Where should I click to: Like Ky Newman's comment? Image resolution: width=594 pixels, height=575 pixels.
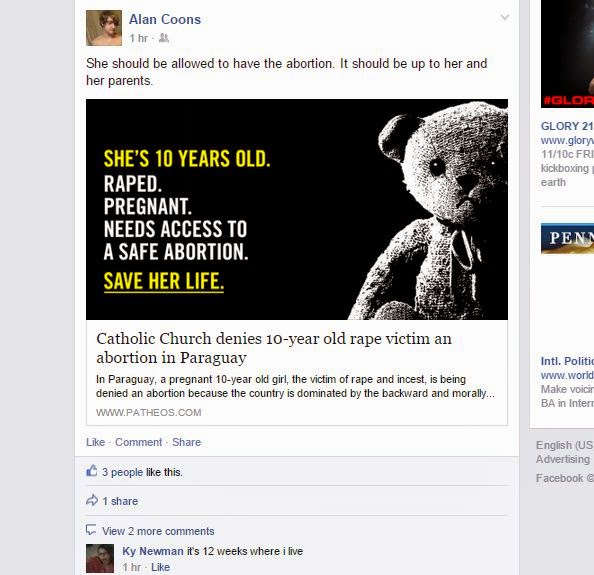click(160, 567)
